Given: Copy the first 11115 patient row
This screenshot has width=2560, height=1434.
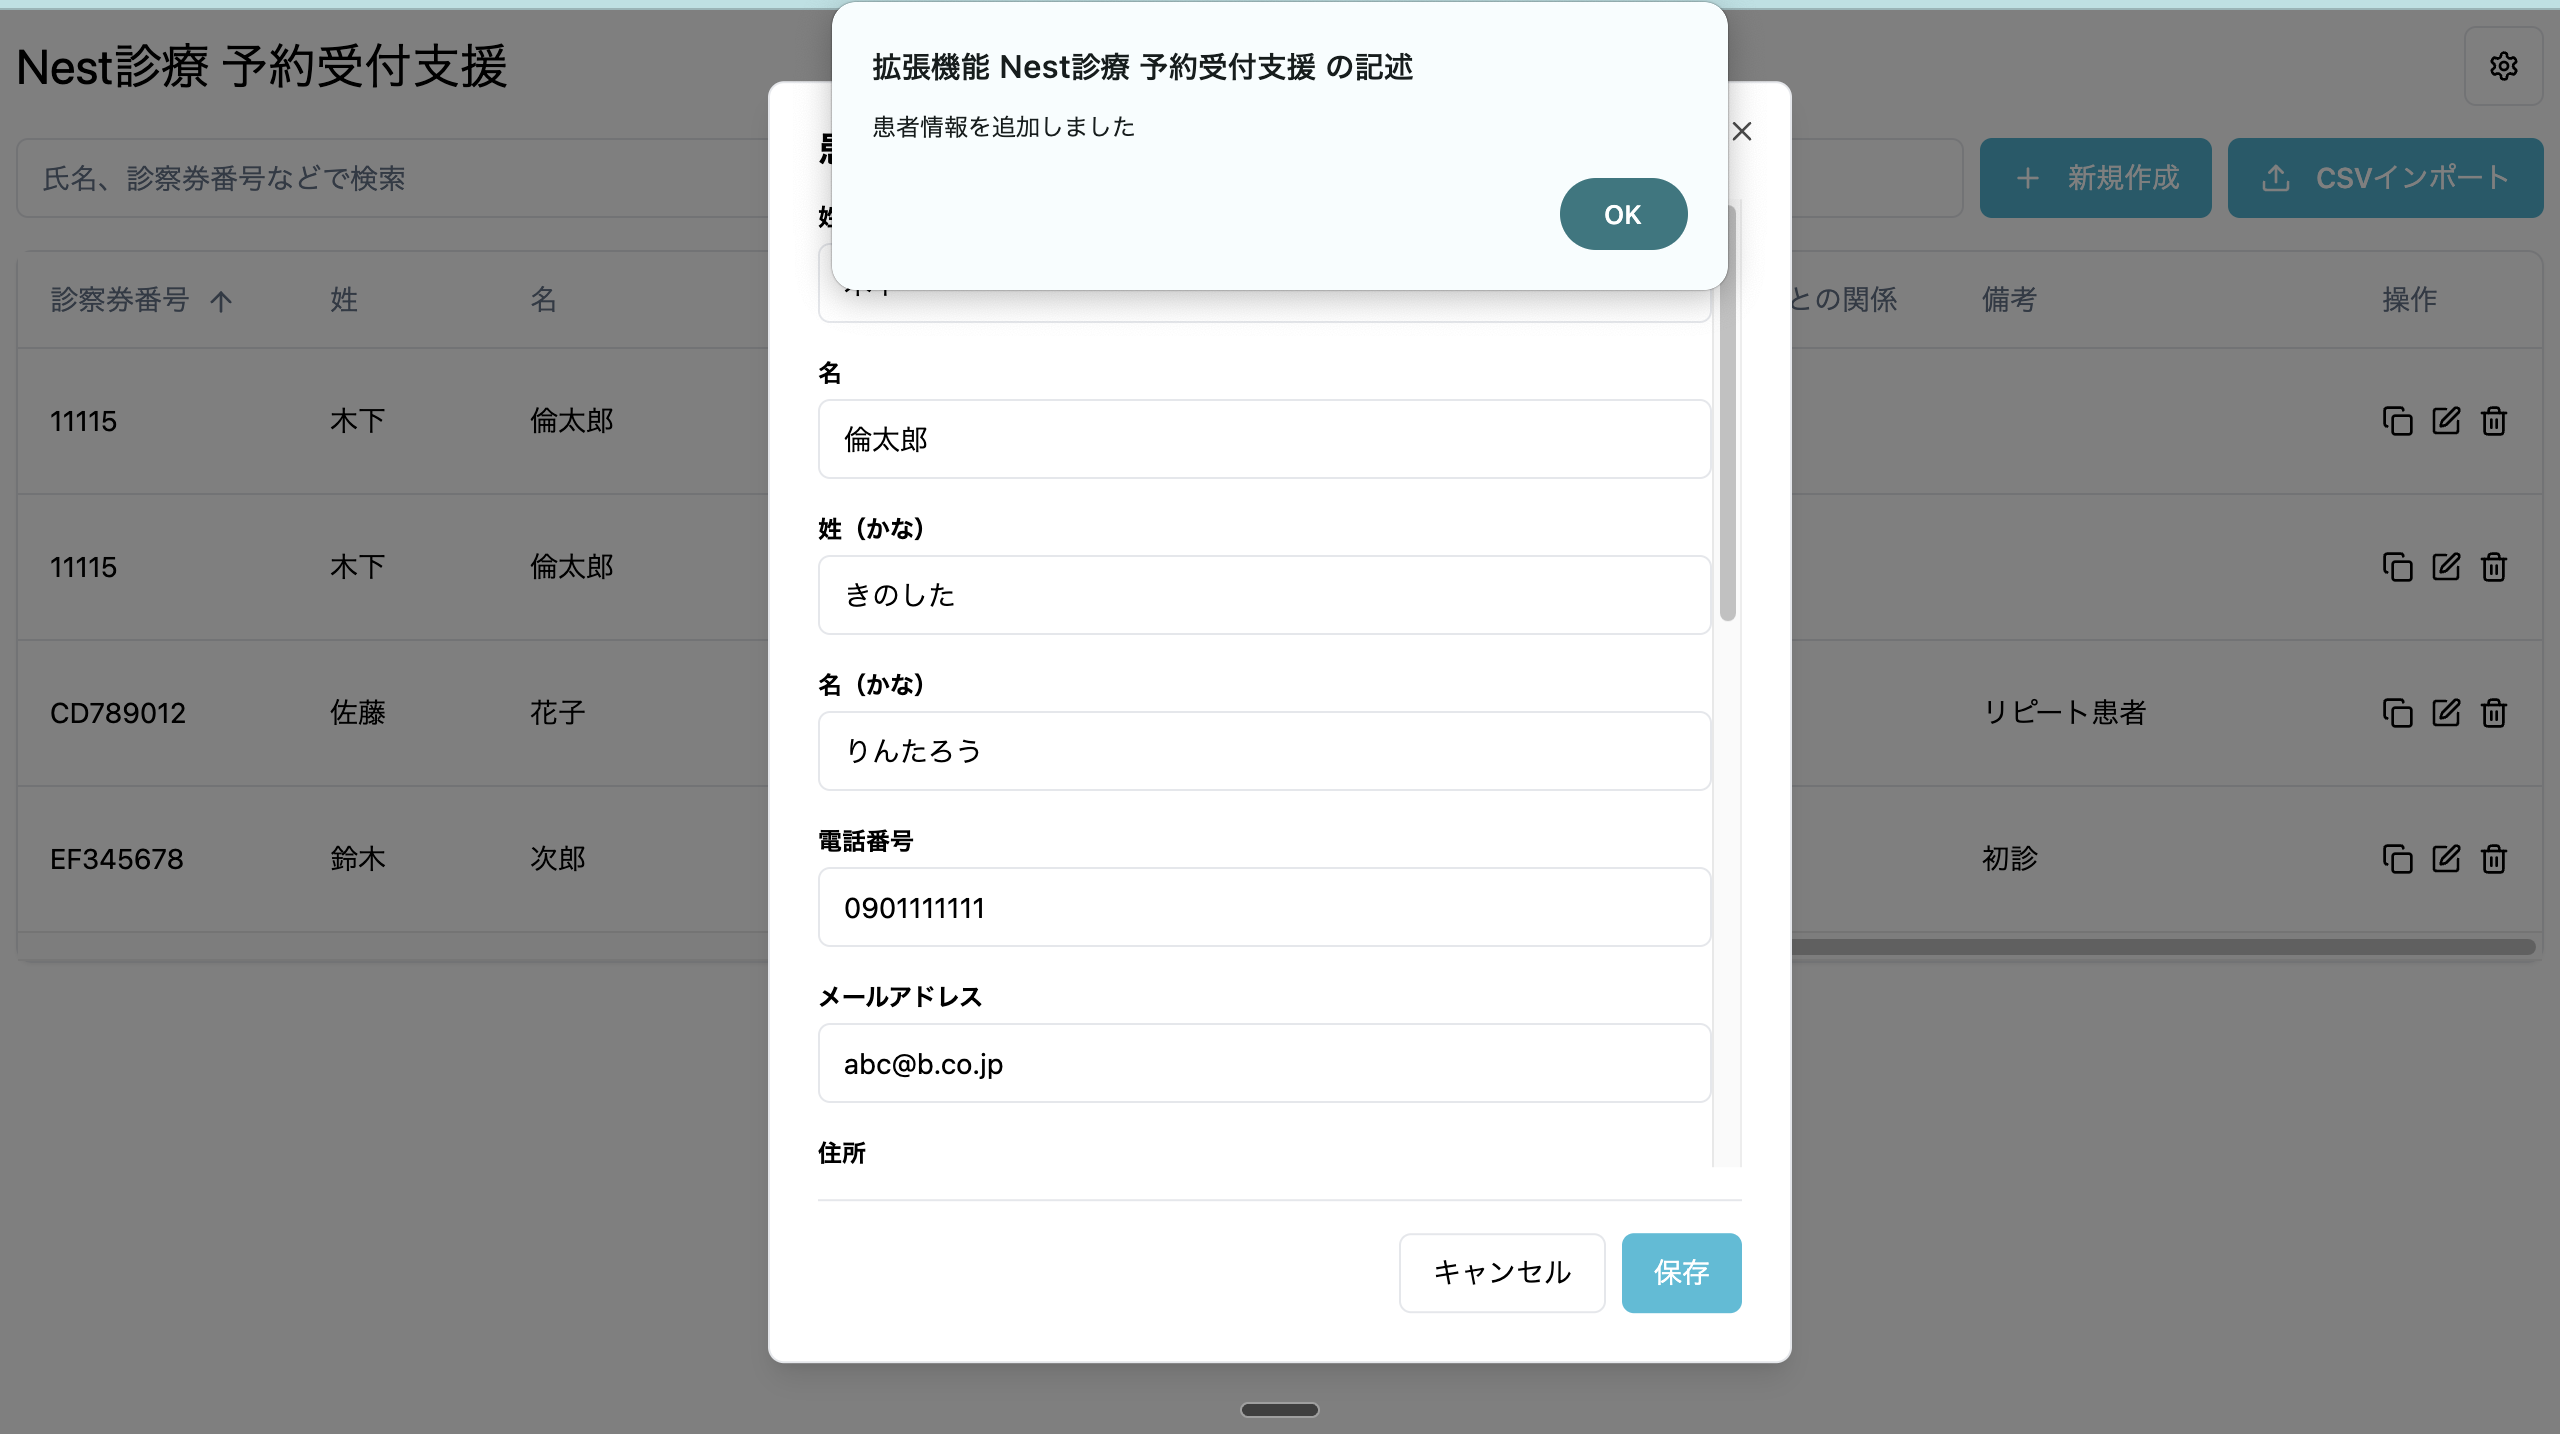Looking at the screenshot, I should [x=2397, y=421].
